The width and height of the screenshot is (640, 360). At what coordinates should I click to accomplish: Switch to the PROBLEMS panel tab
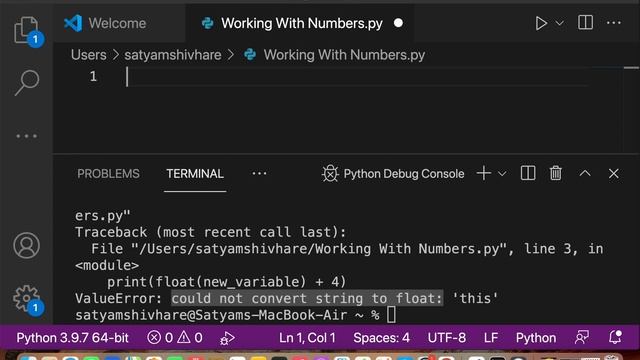coord(108,174)
